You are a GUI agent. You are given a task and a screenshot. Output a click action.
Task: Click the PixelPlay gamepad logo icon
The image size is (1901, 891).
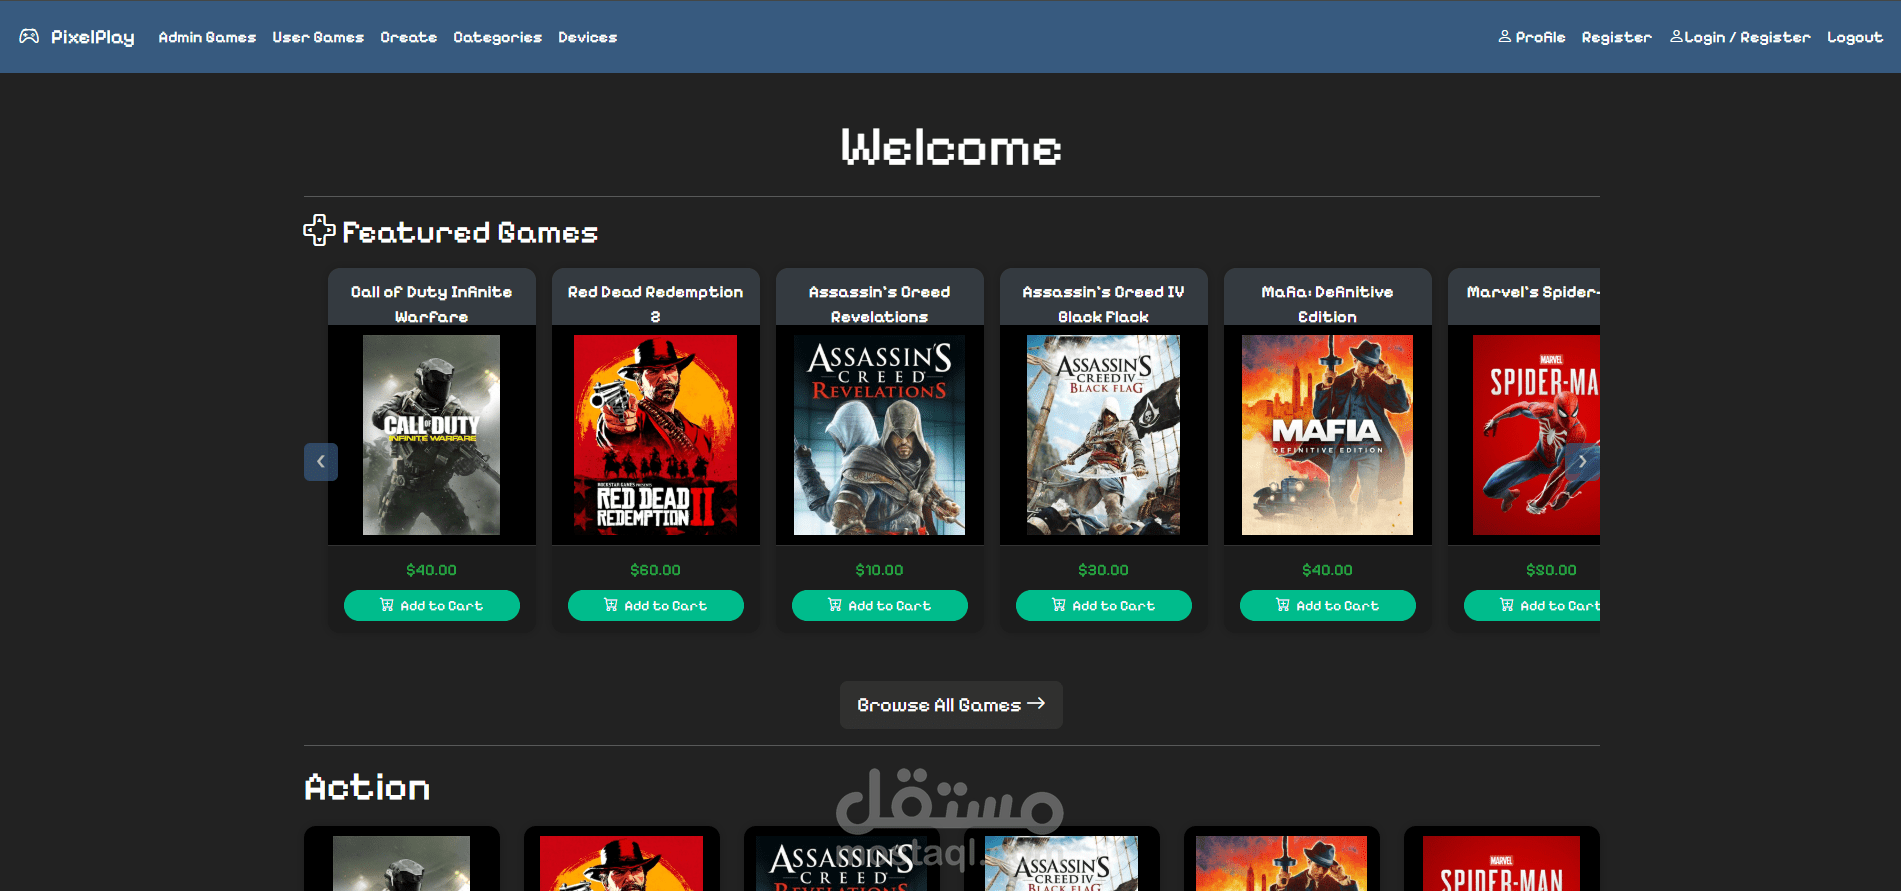[29, 37]
